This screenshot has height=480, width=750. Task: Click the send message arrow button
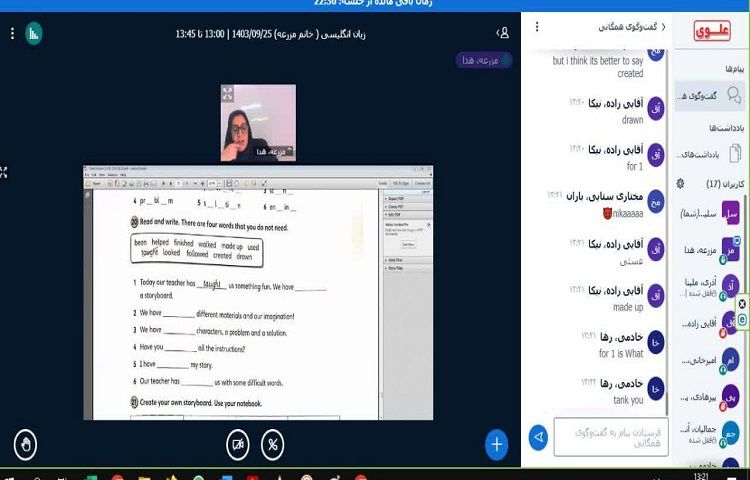point(538,437)
